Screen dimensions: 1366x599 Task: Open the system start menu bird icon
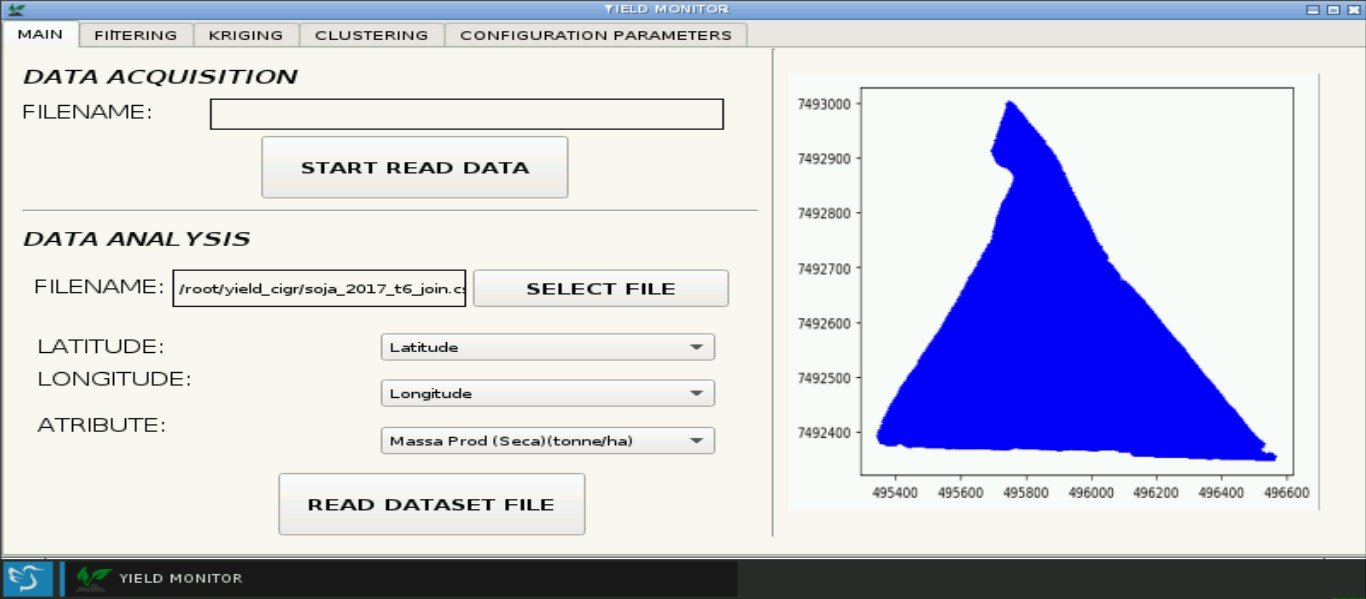click(x=27, y=579)
